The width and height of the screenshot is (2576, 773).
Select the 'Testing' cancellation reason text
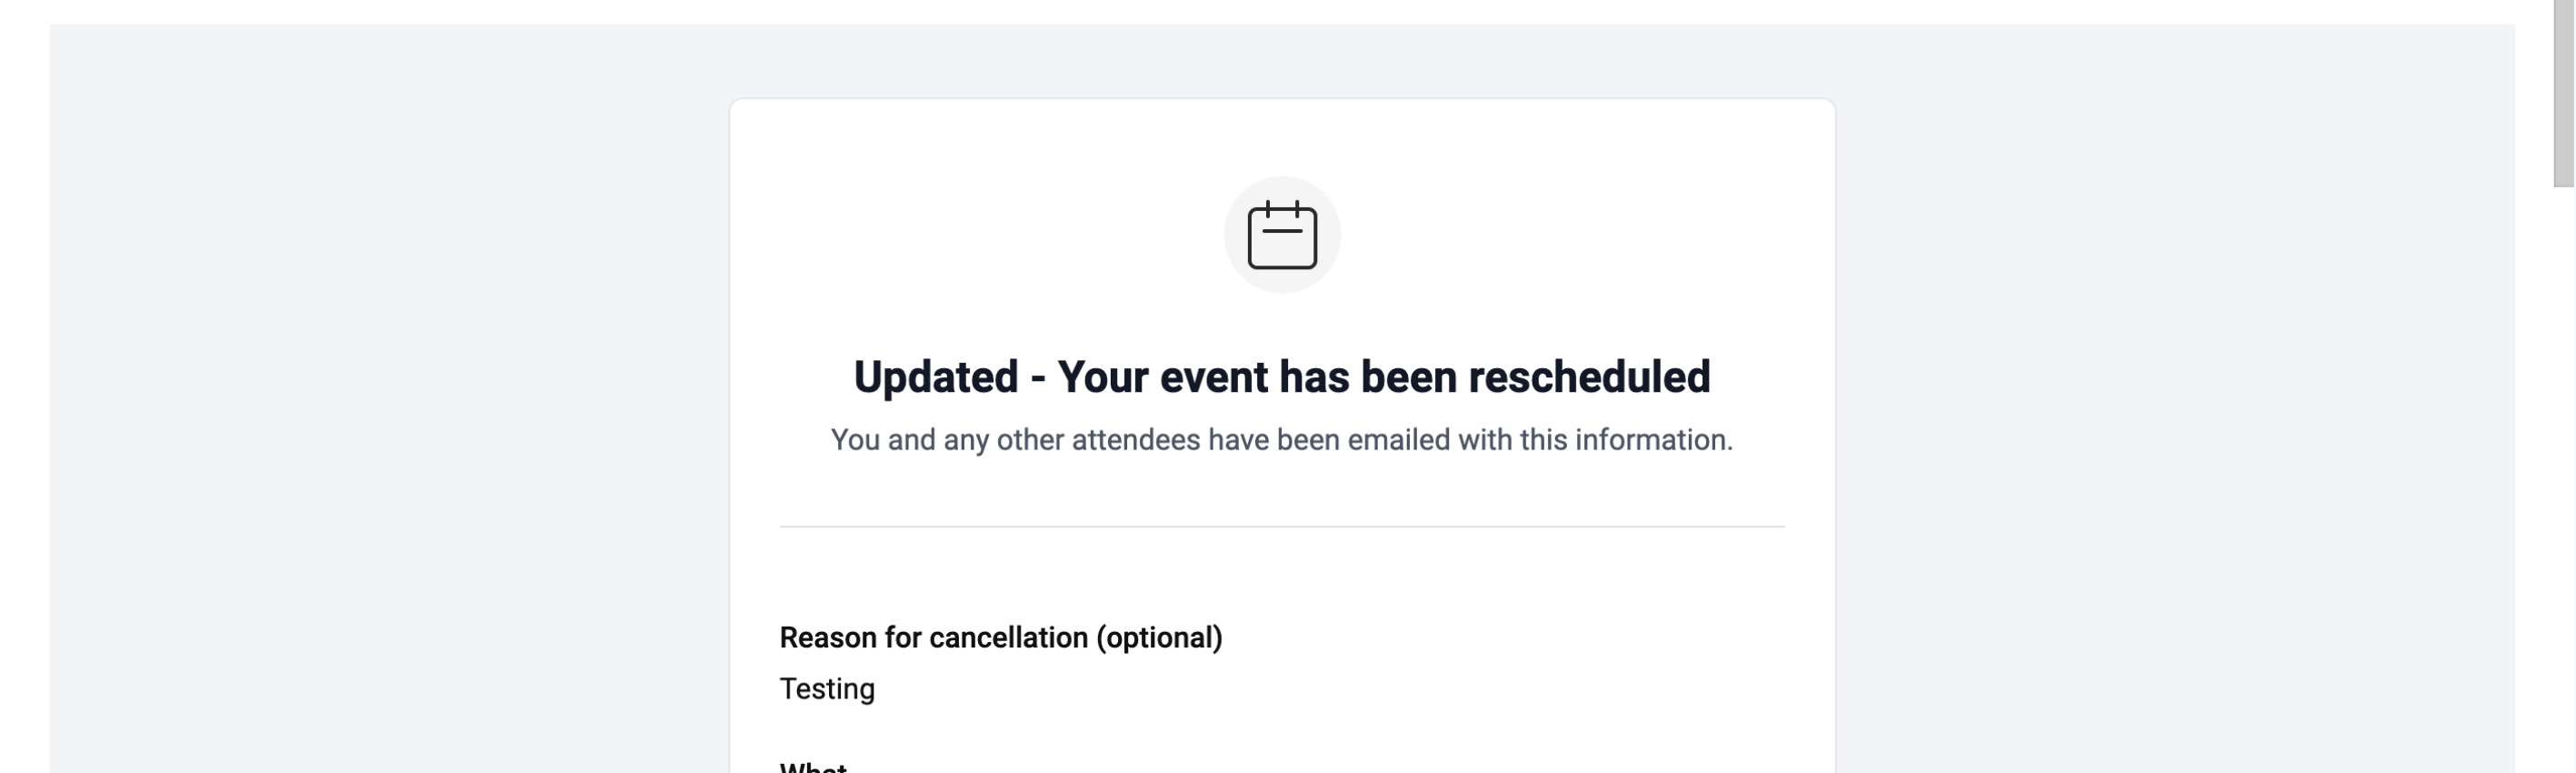point(827,688)
